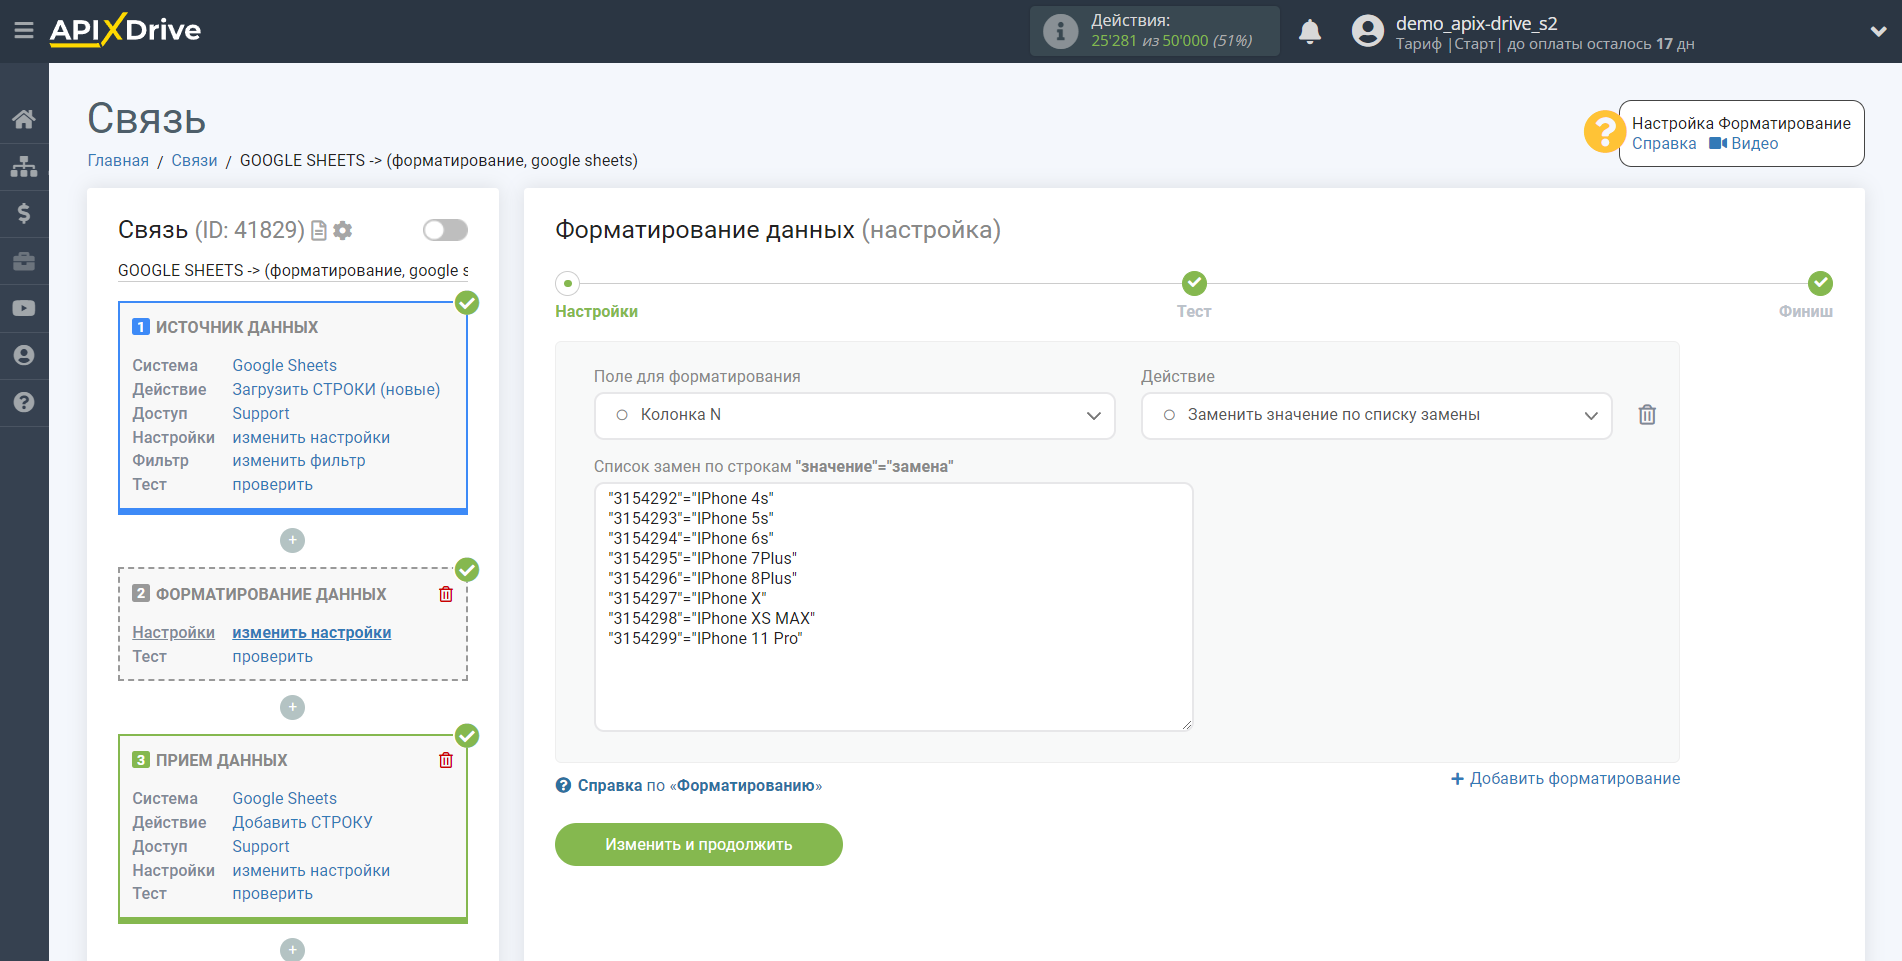Go to Главная breadcrumb
Image resolution: width=1902 pixels, height=961 pixels.
click(118, 161)
